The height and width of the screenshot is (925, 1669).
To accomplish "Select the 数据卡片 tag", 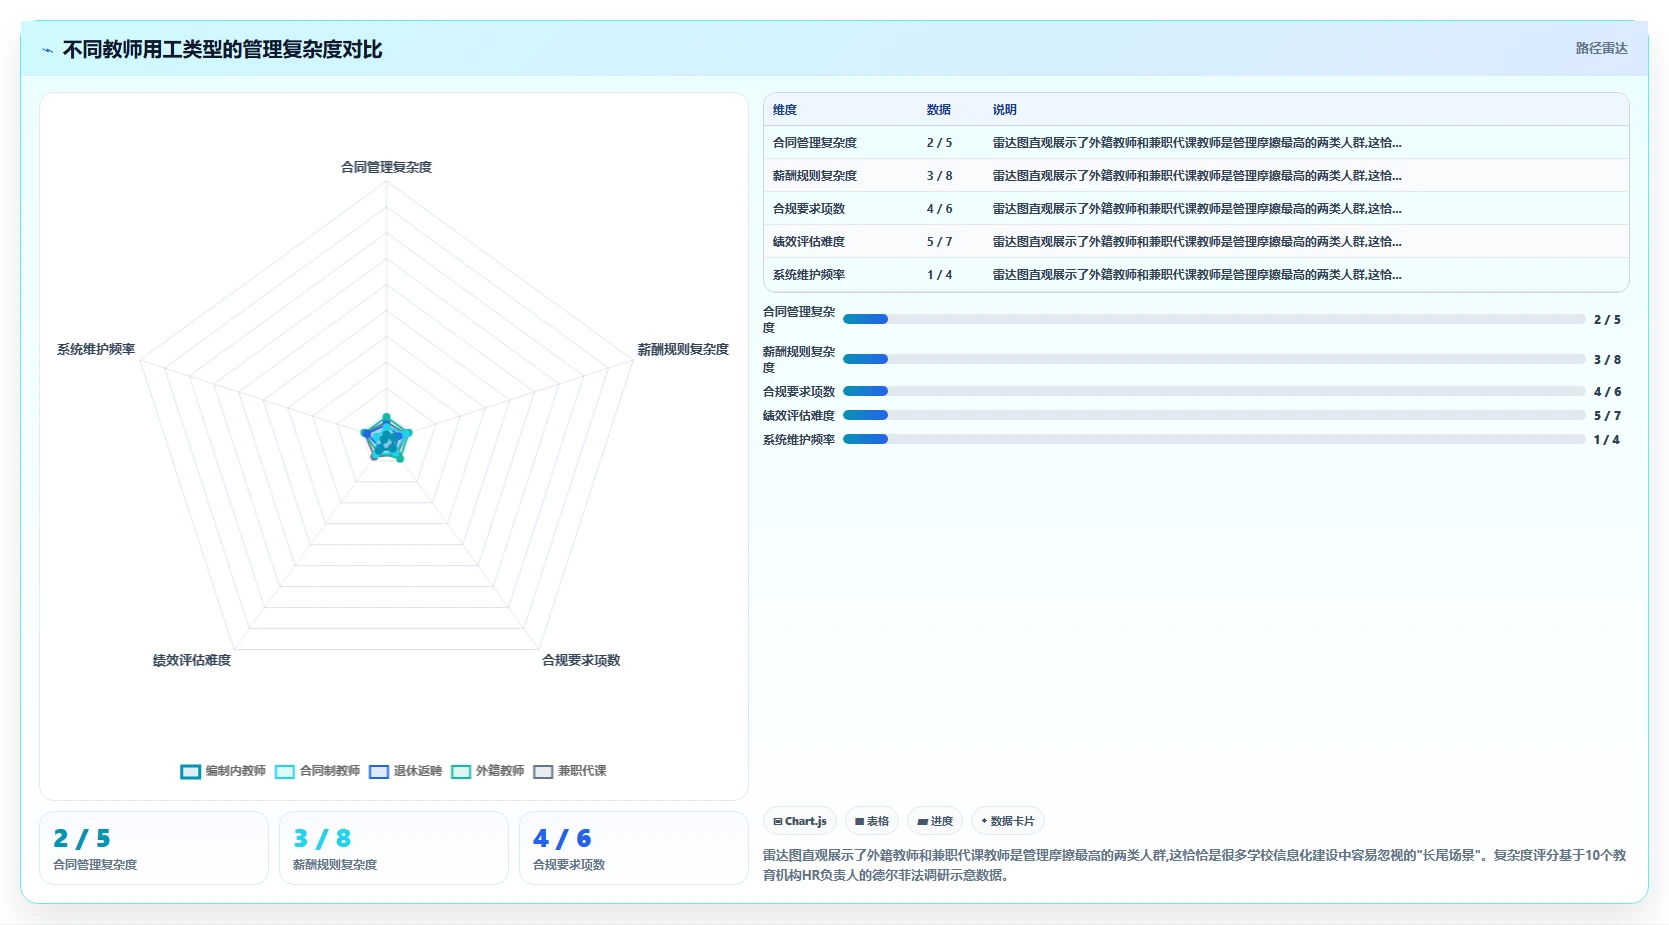I will (x=1008, y=821).
